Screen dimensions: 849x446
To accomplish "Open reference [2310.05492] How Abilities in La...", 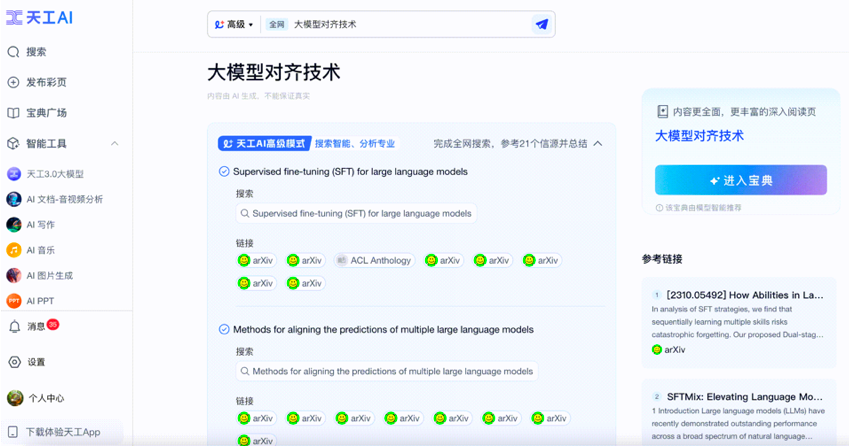I will tap(744, 295).
